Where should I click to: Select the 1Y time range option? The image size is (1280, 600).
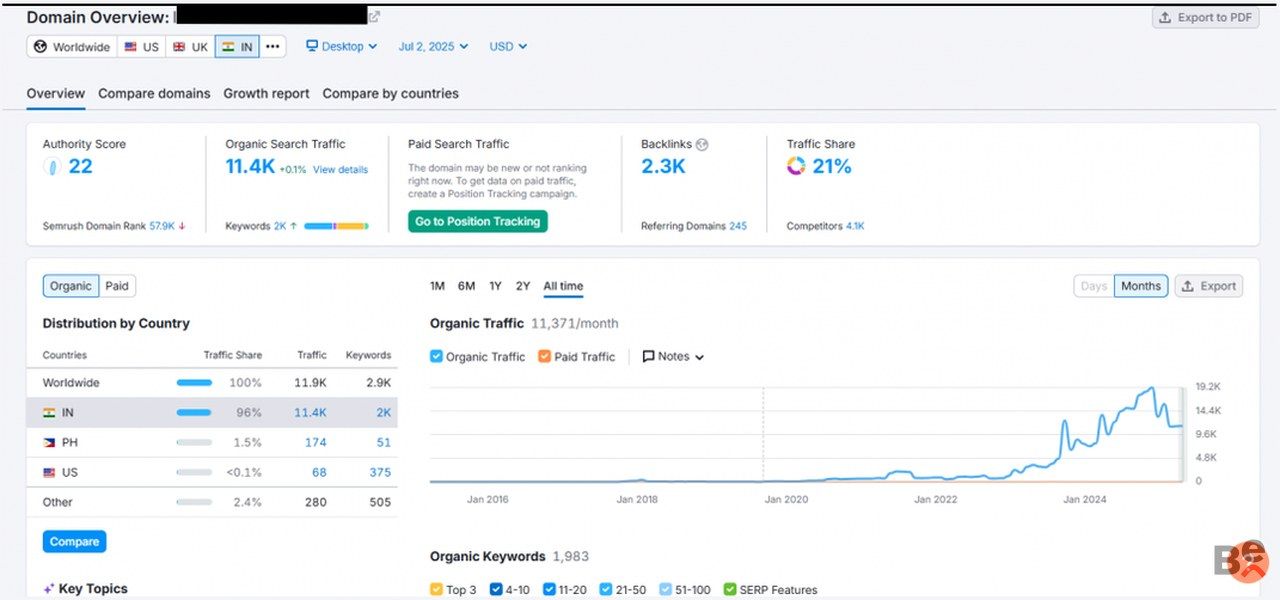click(495, 287)
